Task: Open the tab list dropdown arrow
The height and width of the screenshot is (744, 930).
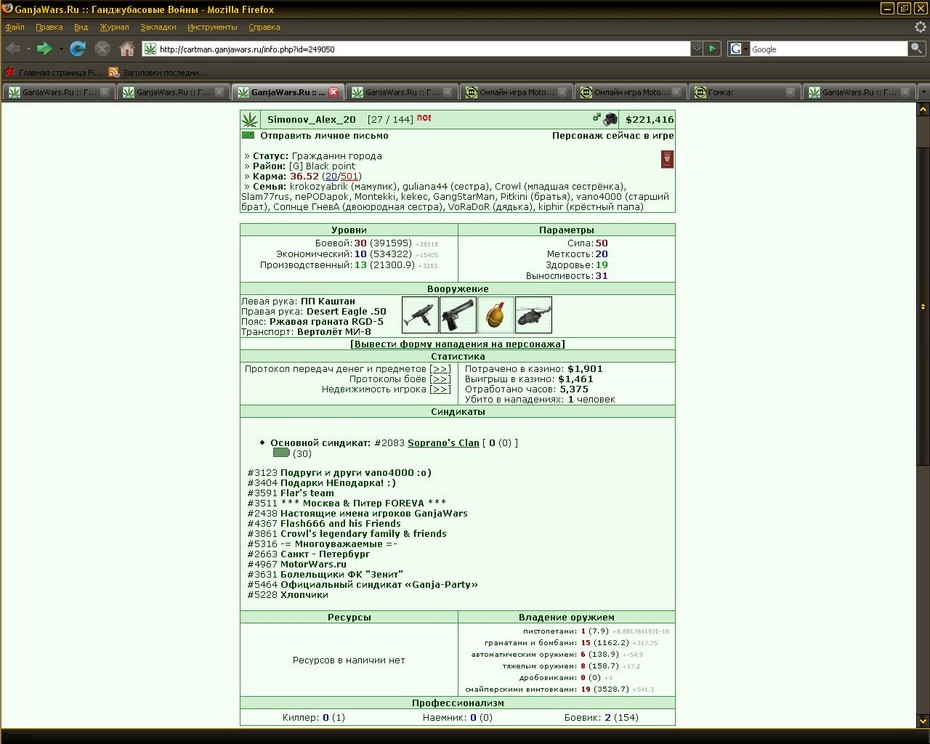Action: click(x=923, y=92)
